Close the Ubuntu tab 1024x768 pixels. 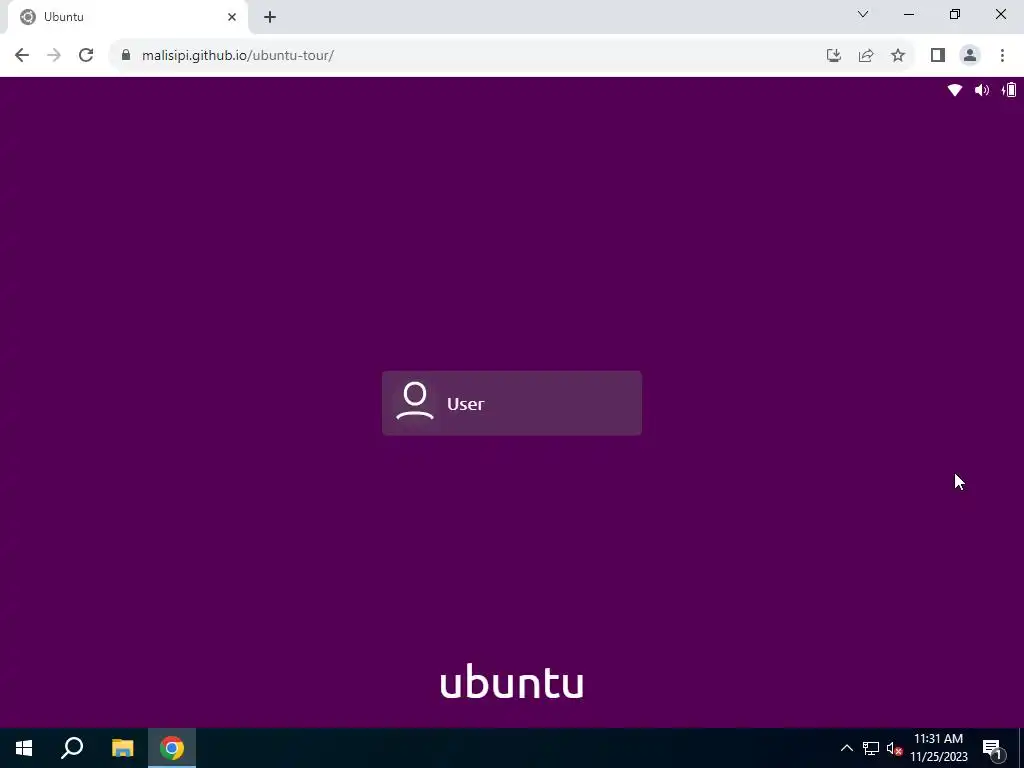[x=232, y=17]
